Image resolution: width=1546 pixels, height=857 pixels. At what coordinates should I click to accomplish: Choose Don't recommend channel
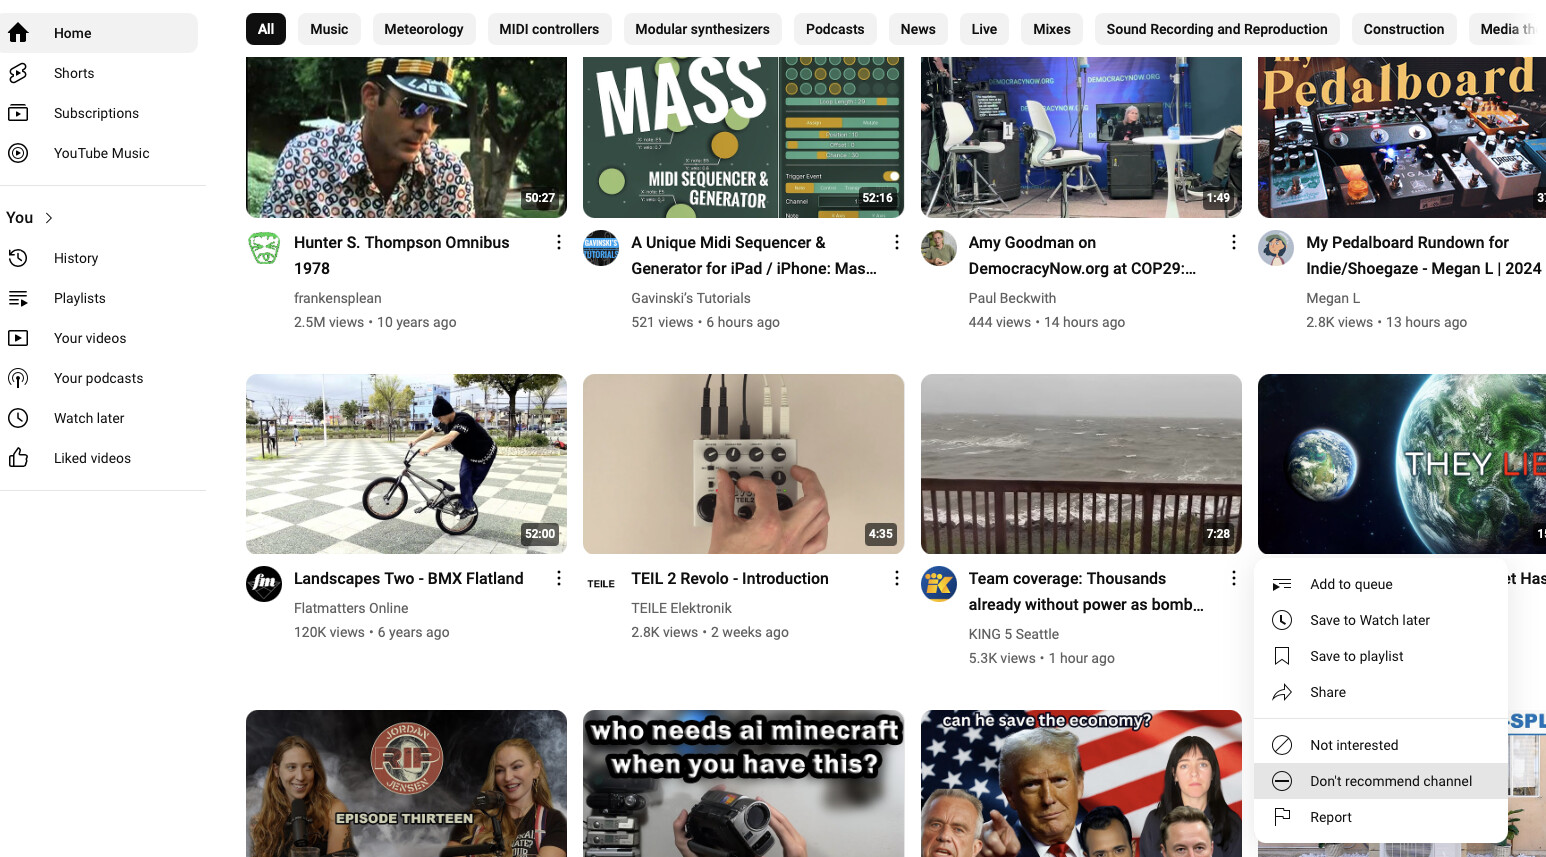tap(1380, 781)
